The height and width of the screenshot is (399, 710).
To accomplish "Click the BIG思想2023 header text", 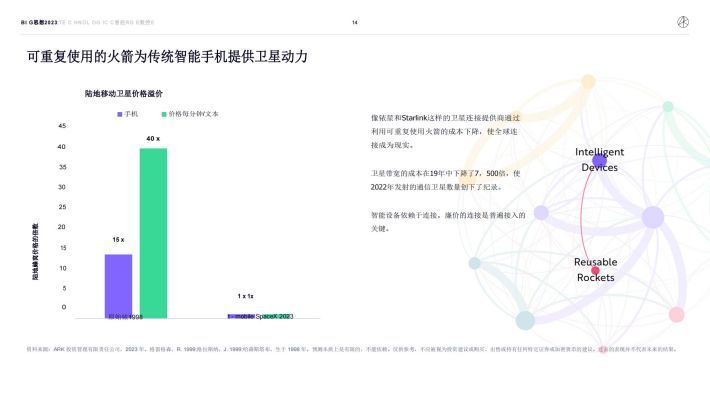I will (39, 22).
